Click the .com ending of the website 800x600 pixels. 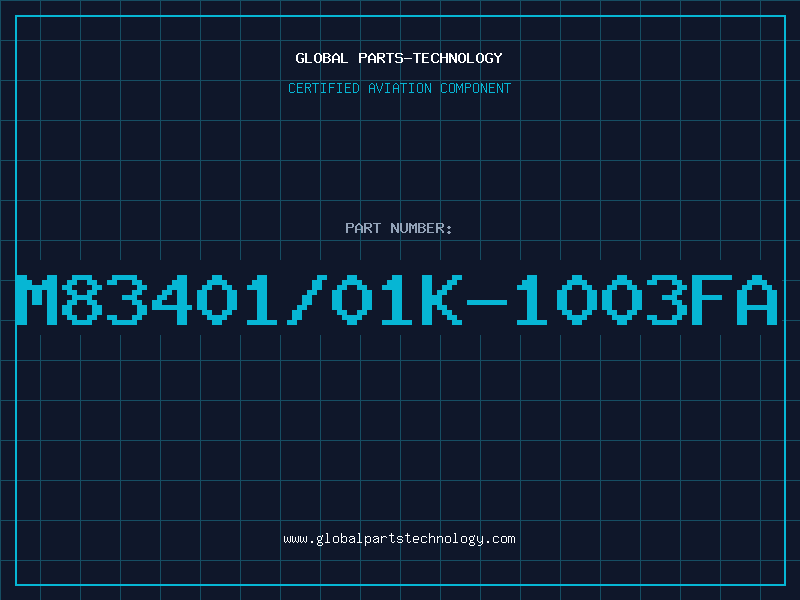click(x=499, y=539)
